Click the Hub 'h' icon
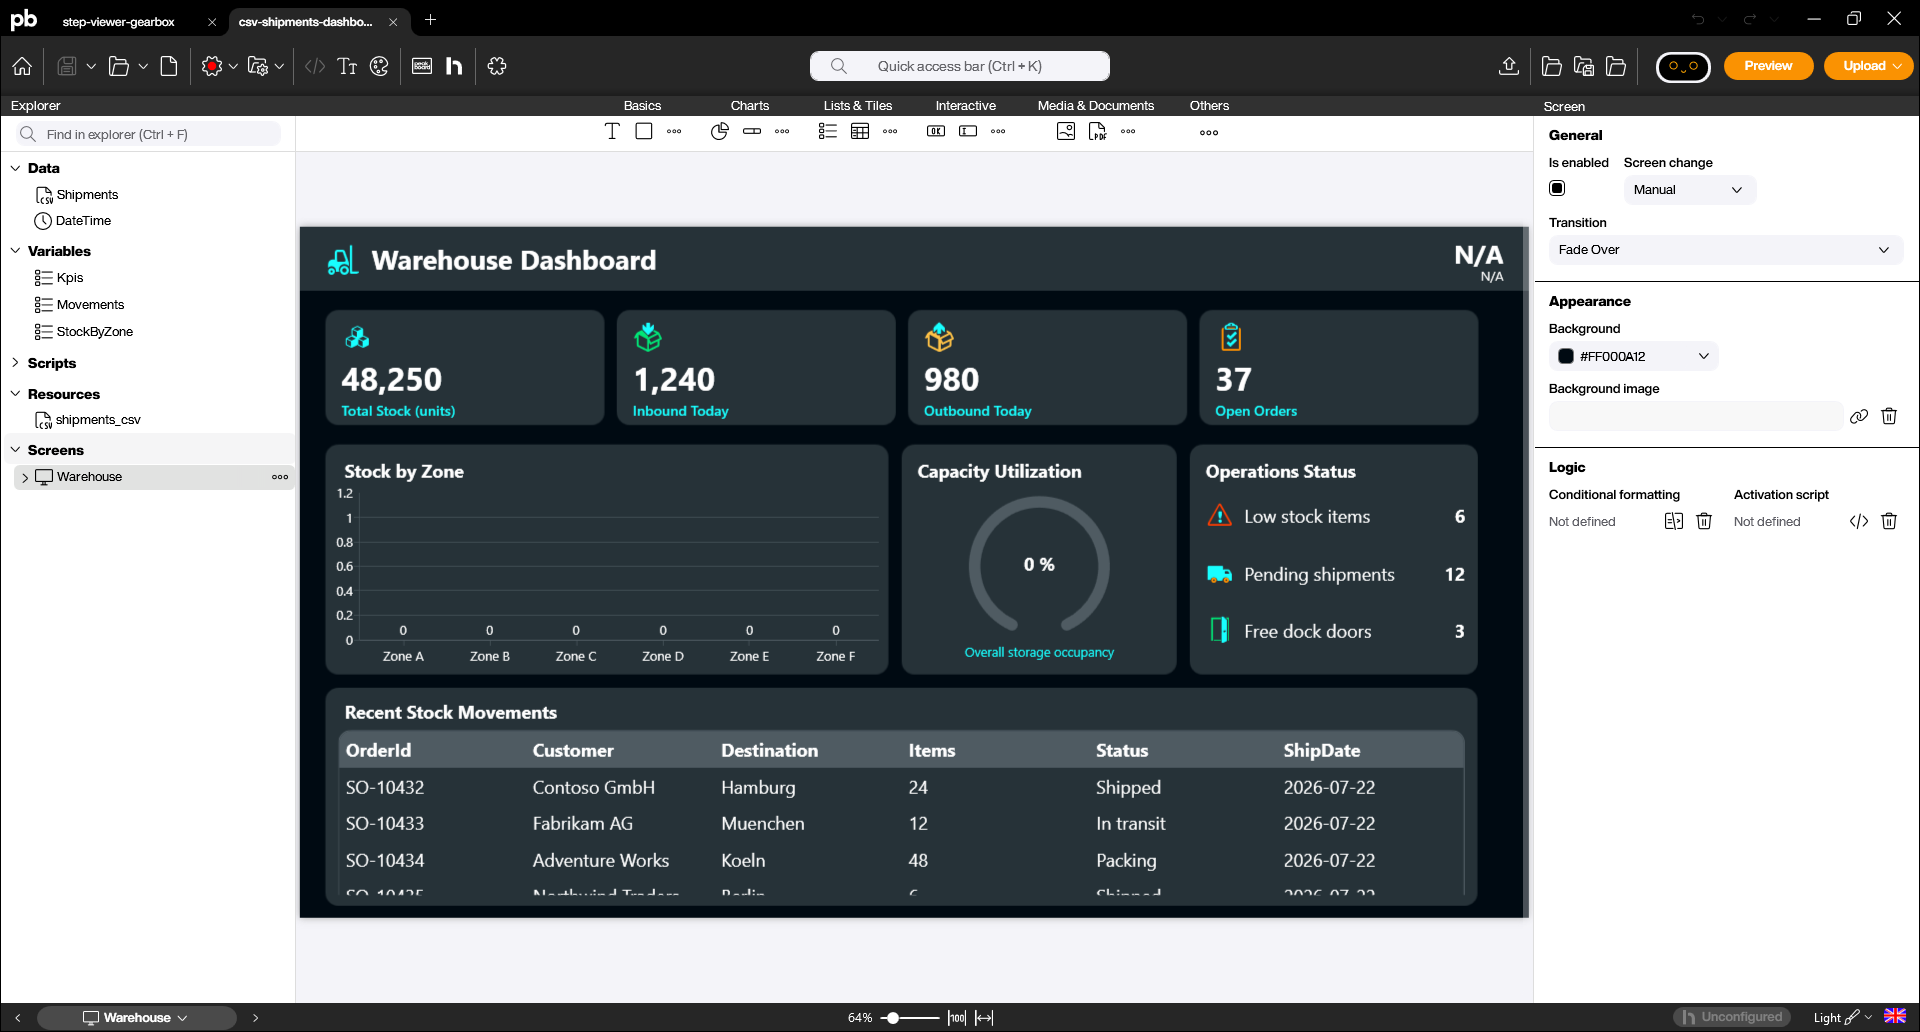The image size is (1920, 1032). (x=454, y=66)
